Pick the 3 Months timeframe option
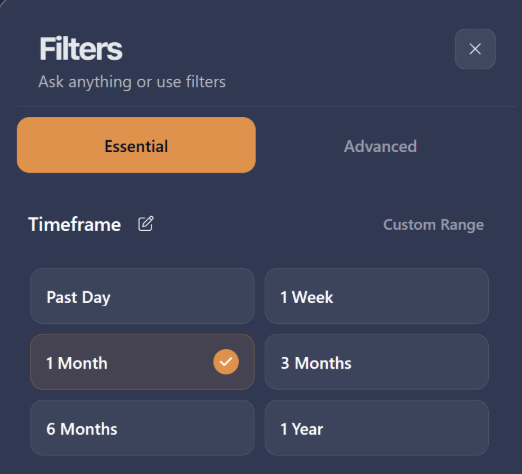Image resolution: width=522 pixels, height=474 pixels. [x=377, y=362]
